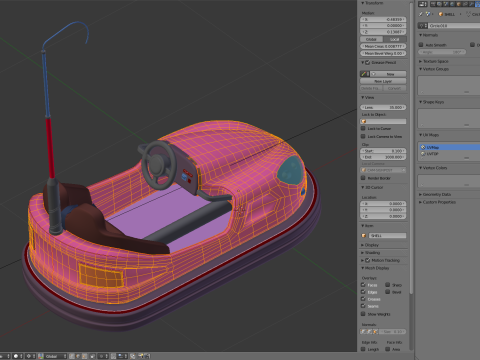Enable Auto Smooth in Normals panel

coord(421,45)
